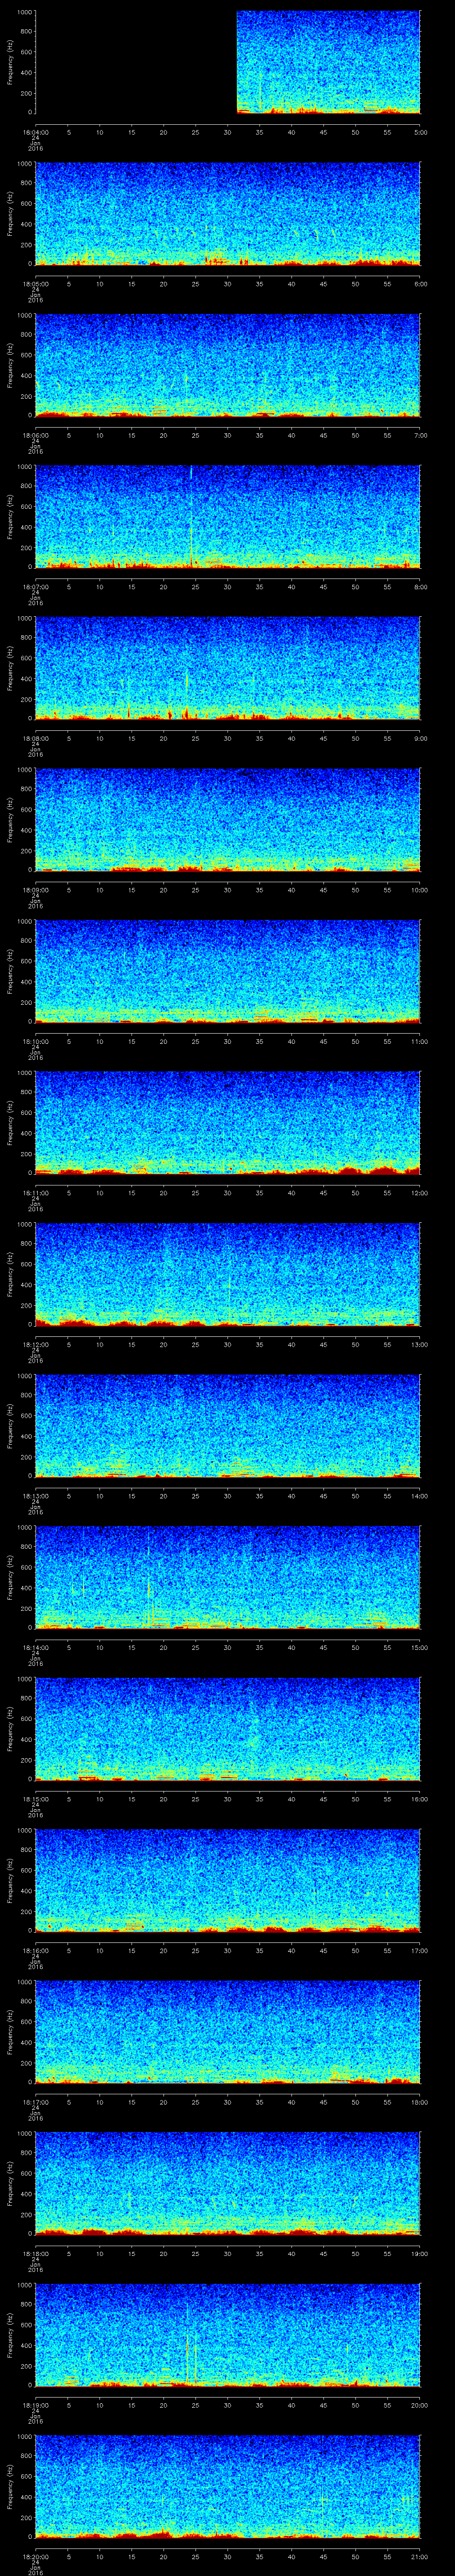Click the 18:07:00 start time label
Viewport: 455px width, 2576px height.
35,586
